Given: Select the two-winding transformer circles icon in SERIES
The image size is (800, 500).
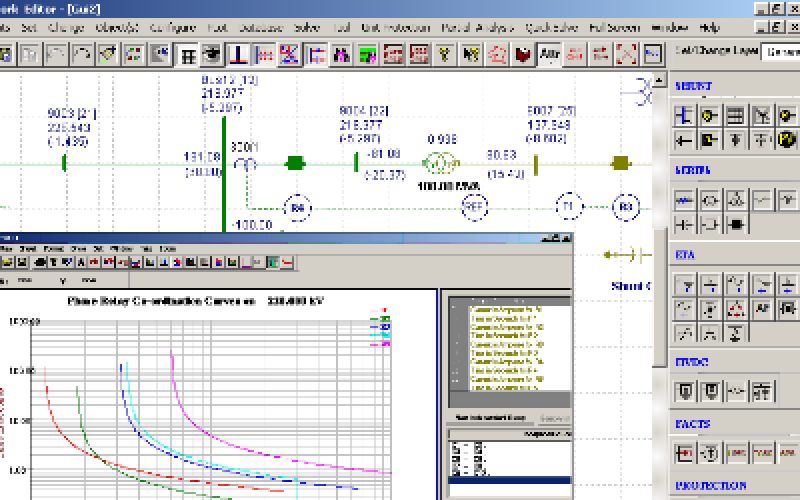Looking at the screenshot, I should coord(710,199).
